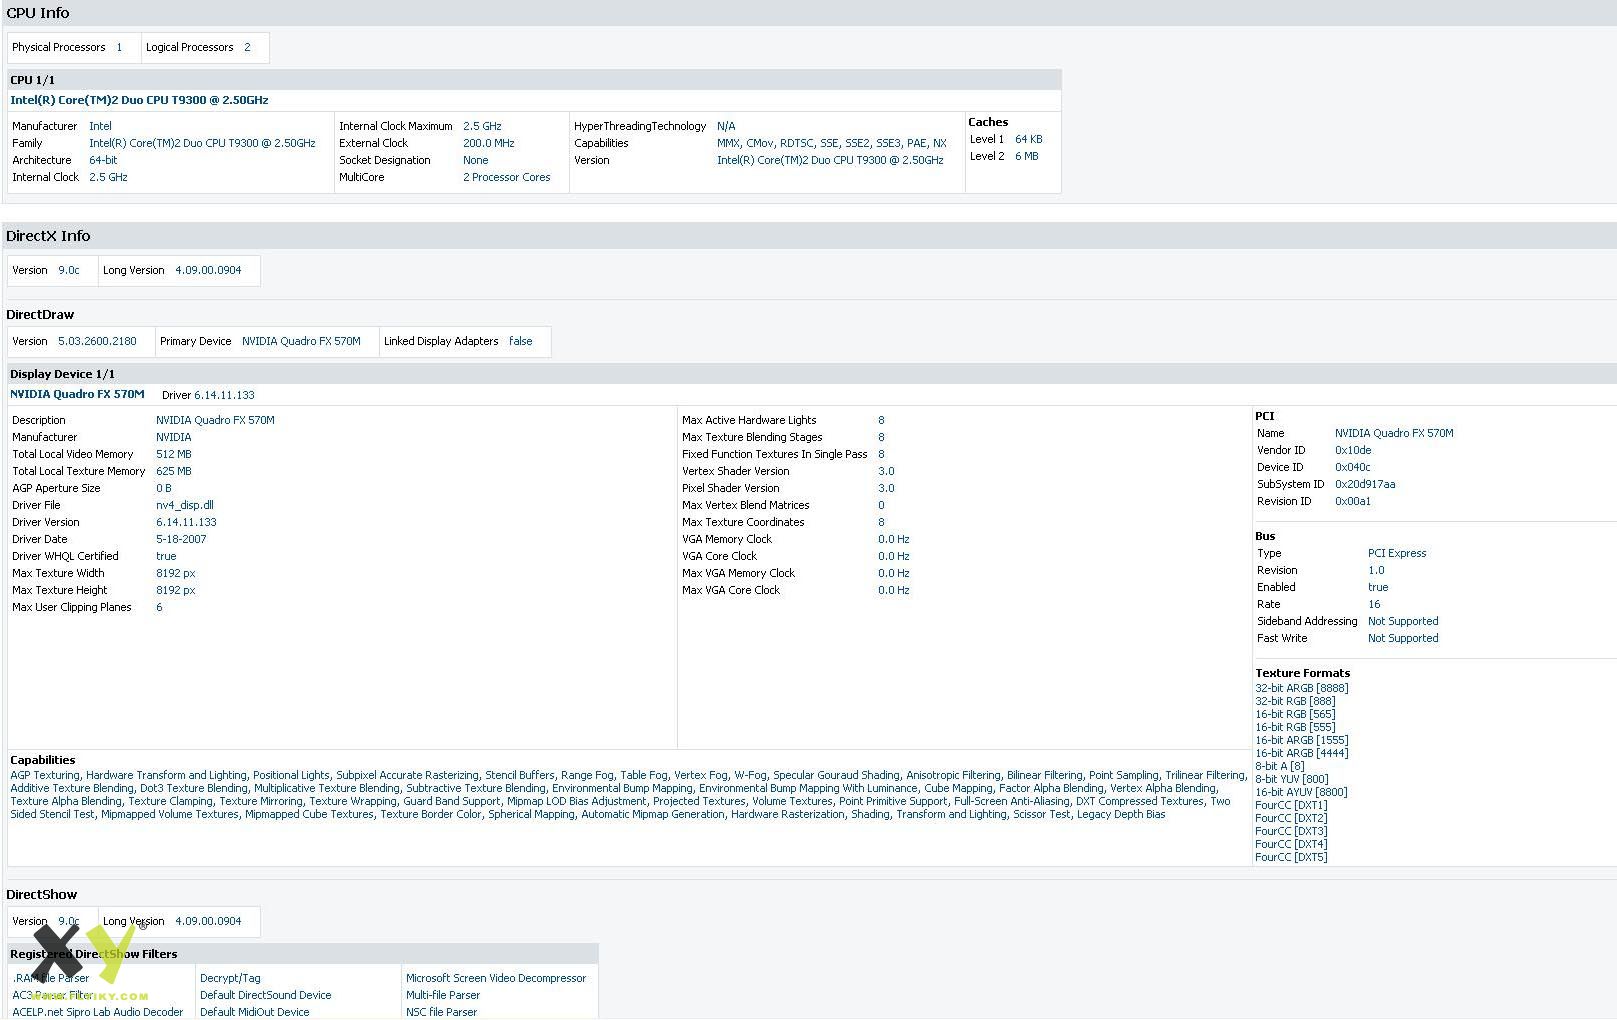This screenshot has height=1020, width=1617.
Task: Click the SubSystem ID "0x20d917aa"
Action: pyautogui.click(x=1365, y=484)
